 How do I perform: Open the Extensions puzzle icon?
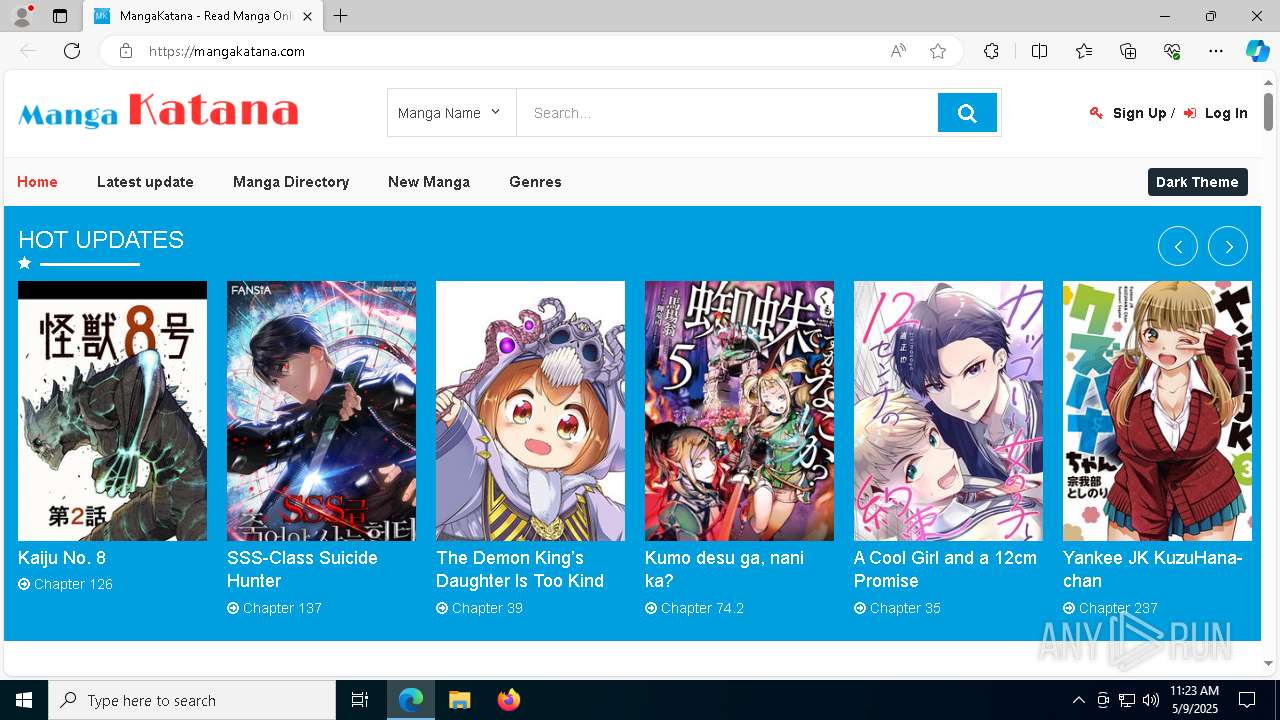[x=991, y=51]
